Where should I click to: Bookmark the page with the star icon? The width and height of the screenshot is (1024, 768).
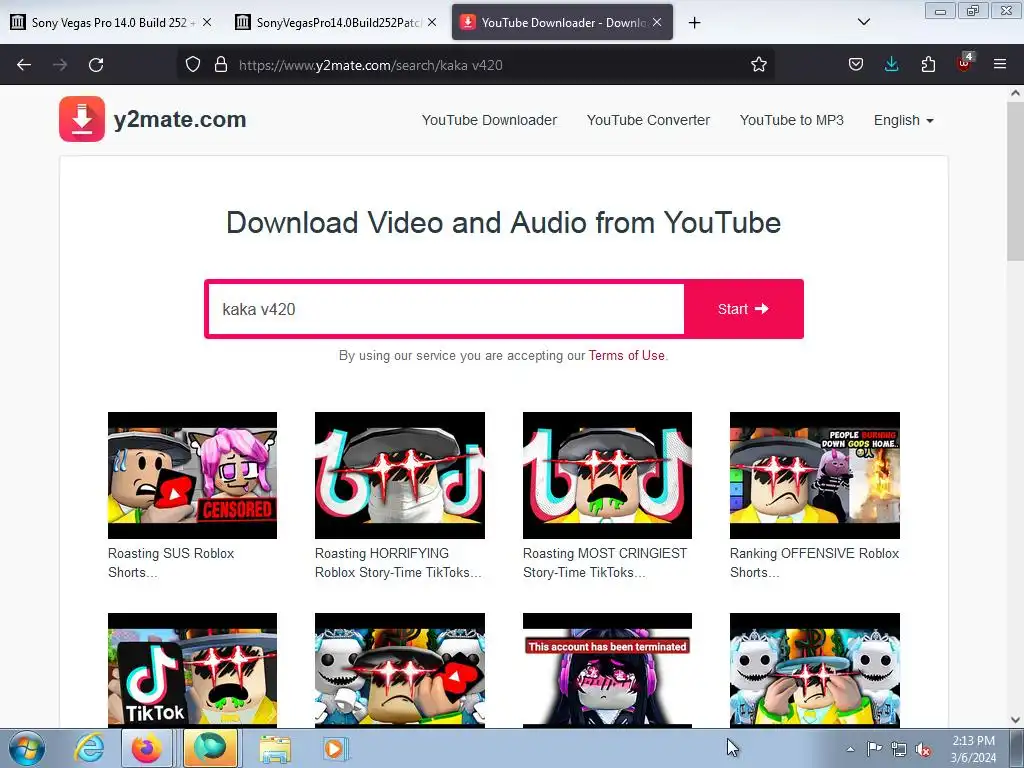[x=758, y=65]
